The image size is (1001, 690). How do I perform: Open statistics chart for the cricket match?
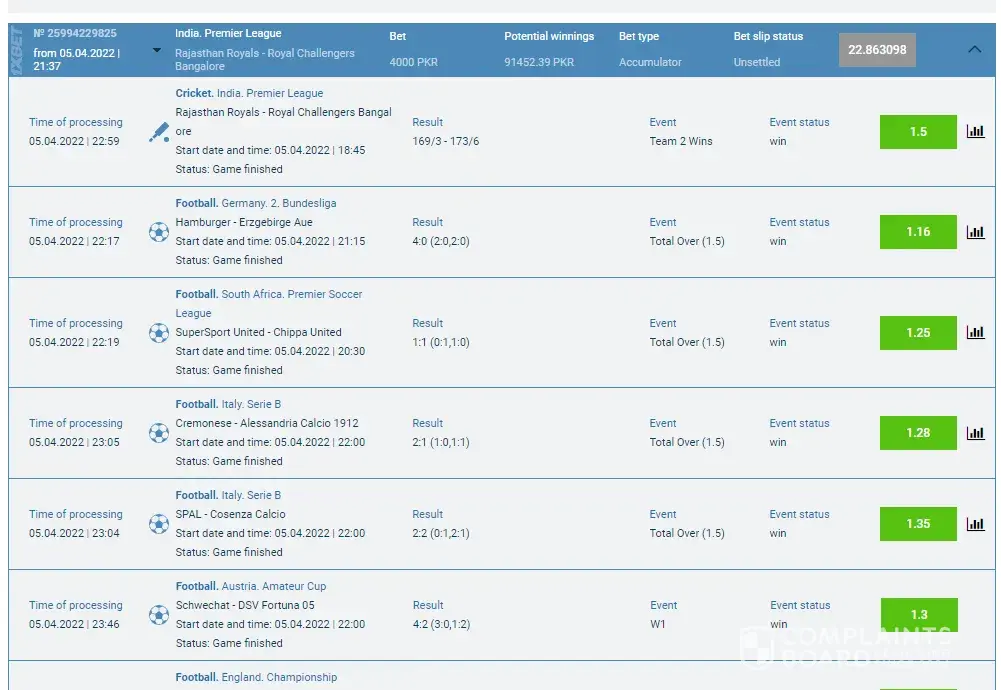click(x=975, y=131)
